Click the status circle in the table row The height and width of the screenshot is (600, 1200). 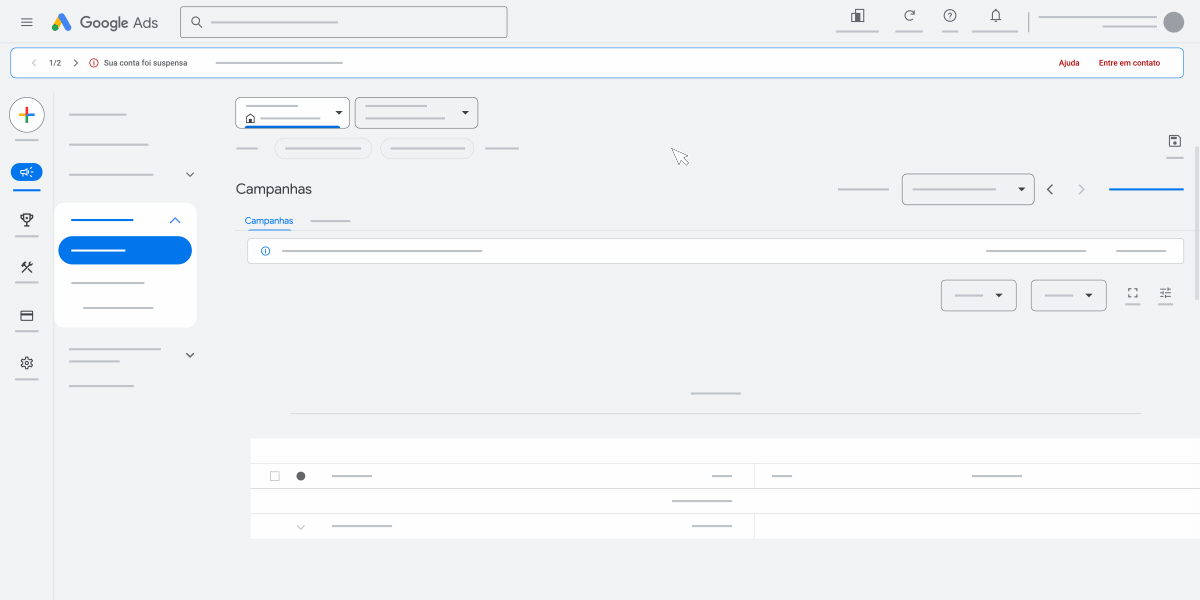point(301,475)
